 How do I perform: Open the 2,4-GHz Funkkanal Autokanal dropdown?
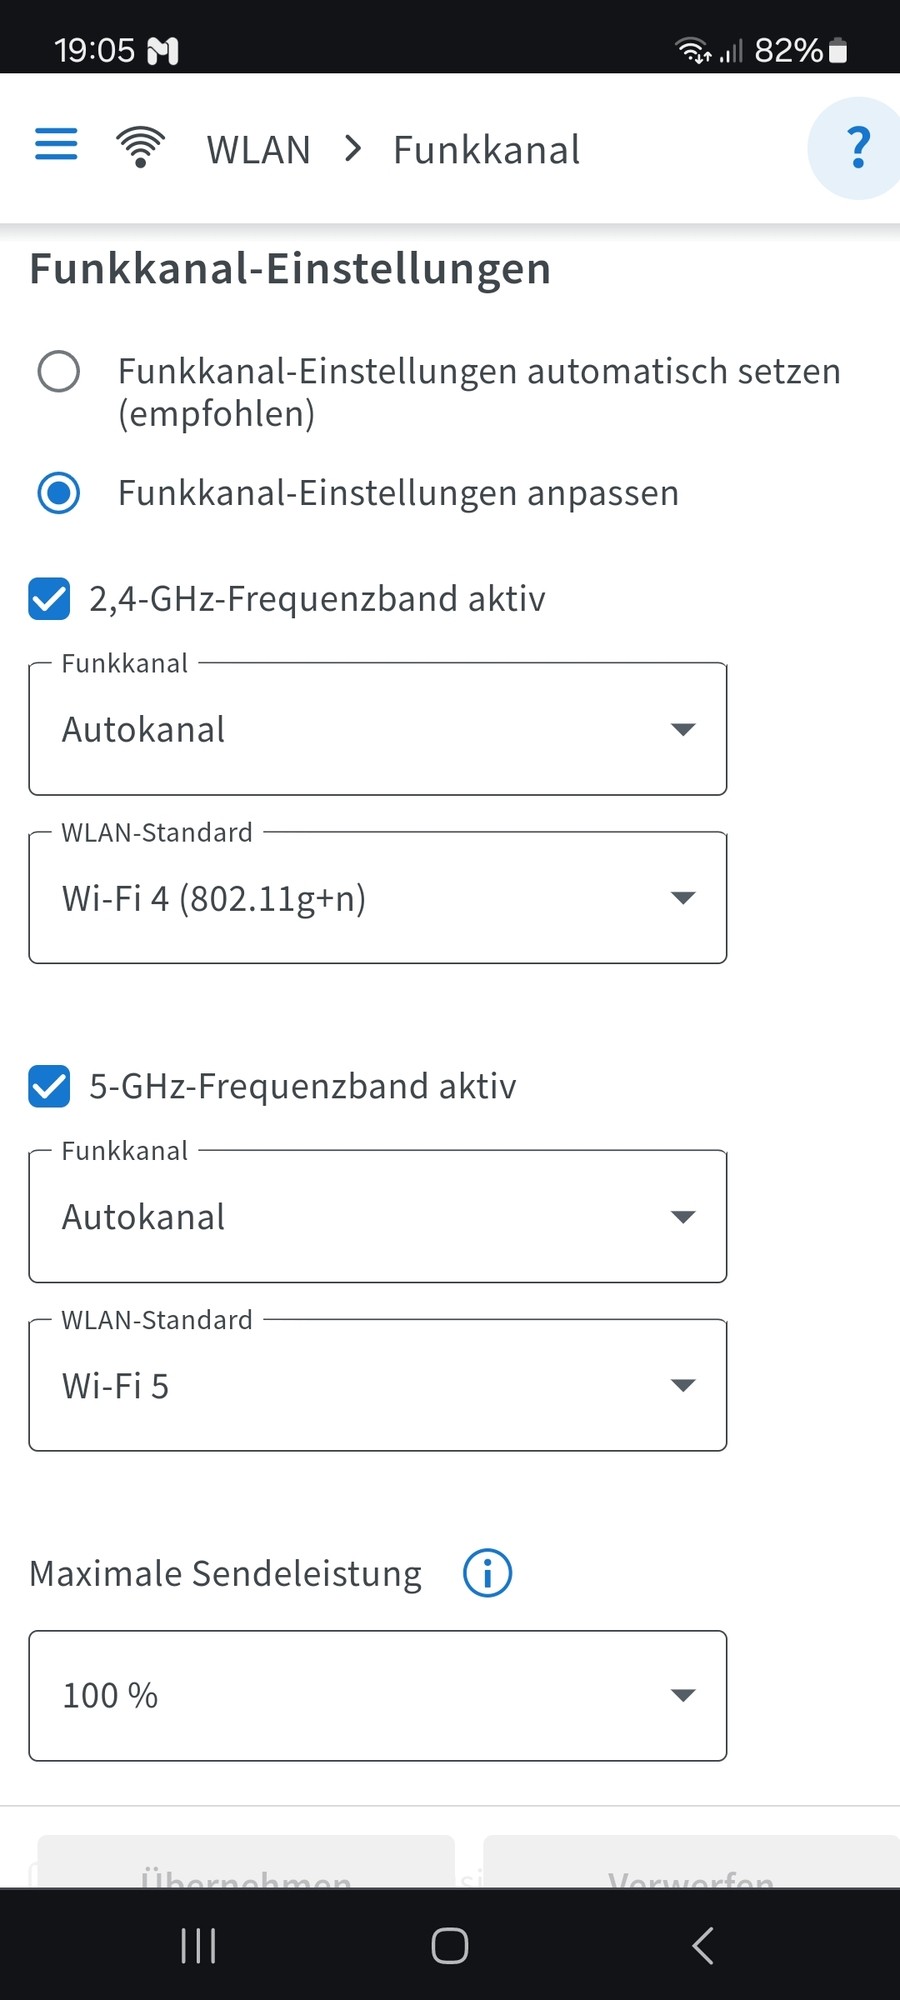[378, 729]
